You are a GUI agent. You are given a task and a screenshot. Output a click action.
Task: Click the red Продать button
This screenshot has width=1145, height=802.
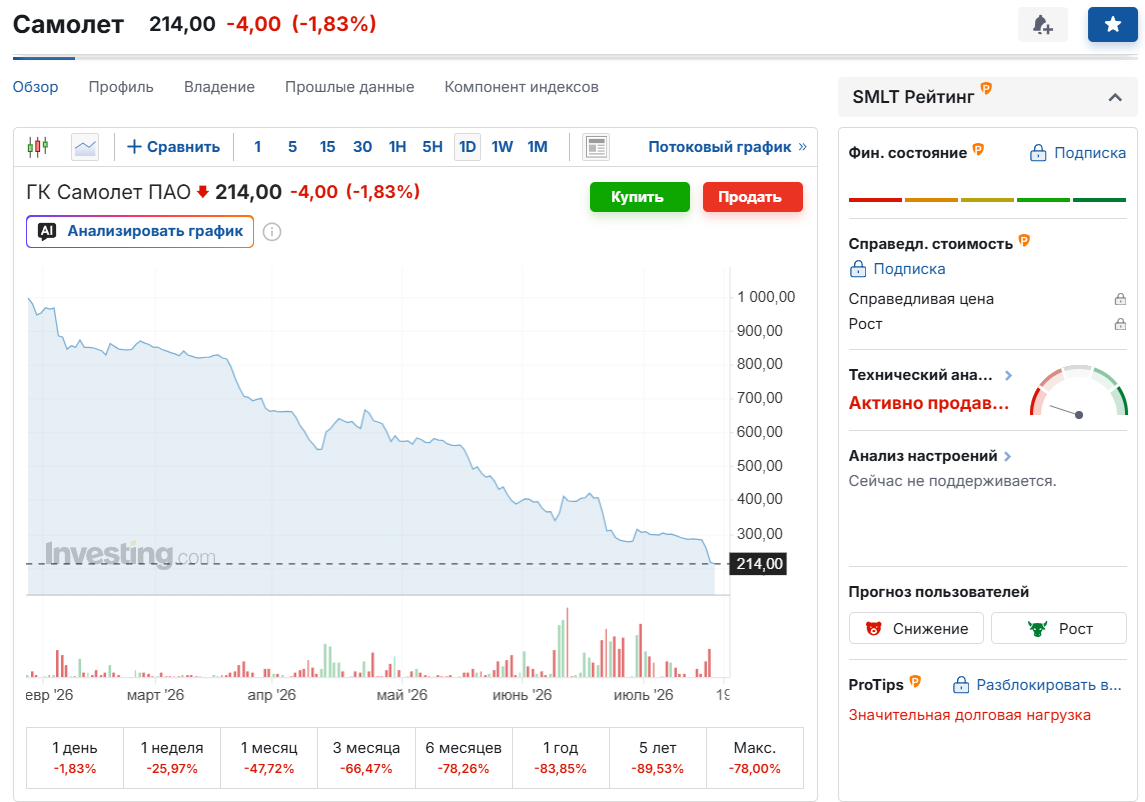(x=753, y=196)
